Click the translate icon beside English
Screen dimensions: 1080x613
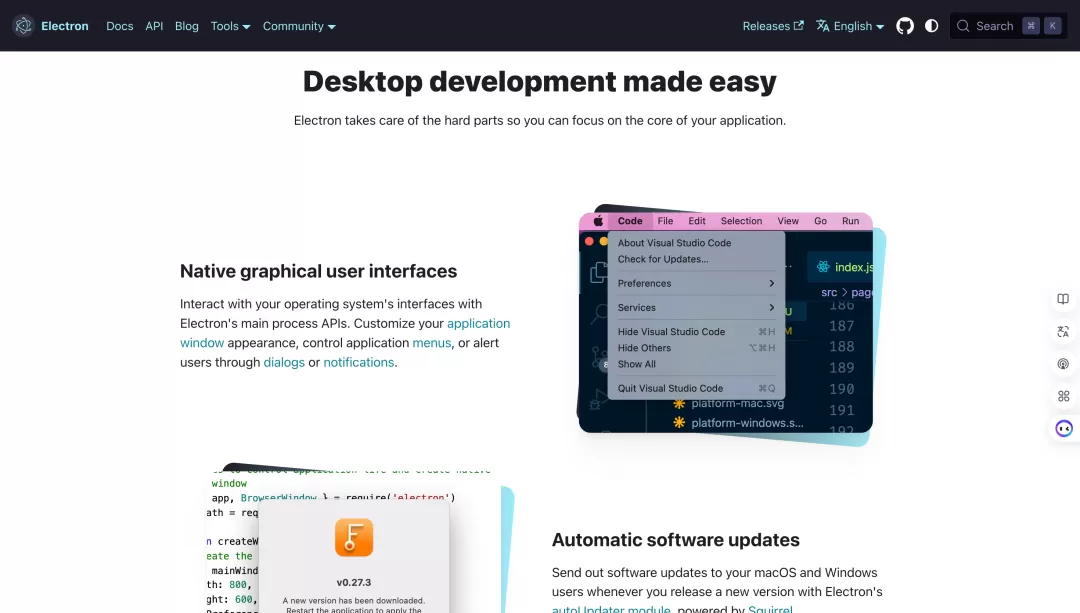tap(822, 26)
